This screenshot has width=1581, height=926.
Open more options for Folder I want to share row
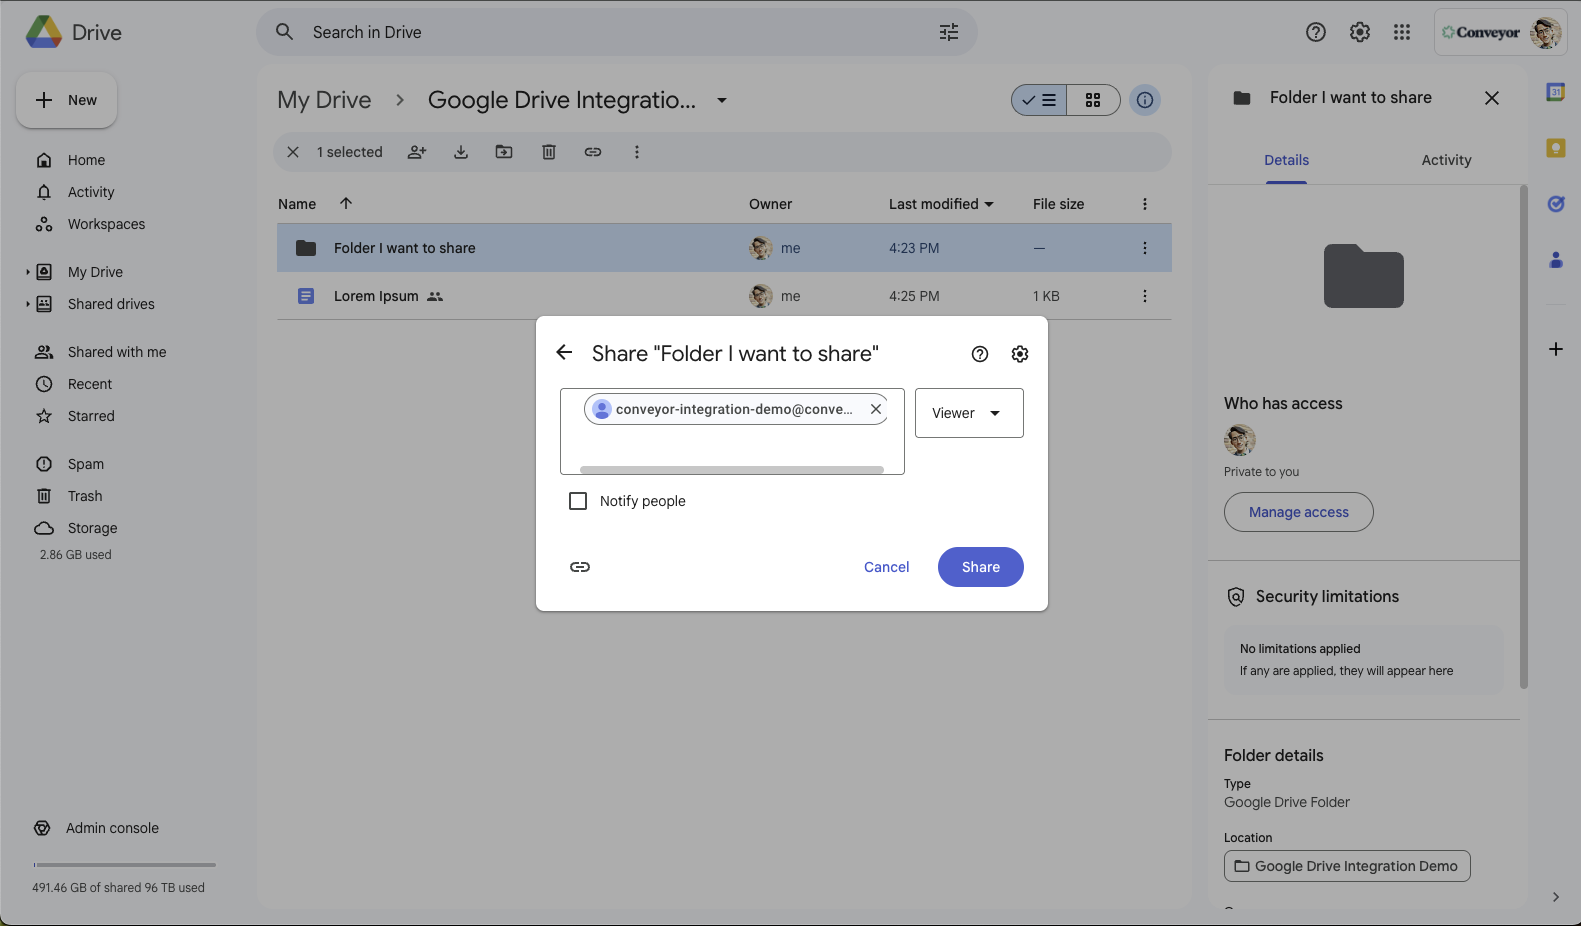(x=1145, y=248)
